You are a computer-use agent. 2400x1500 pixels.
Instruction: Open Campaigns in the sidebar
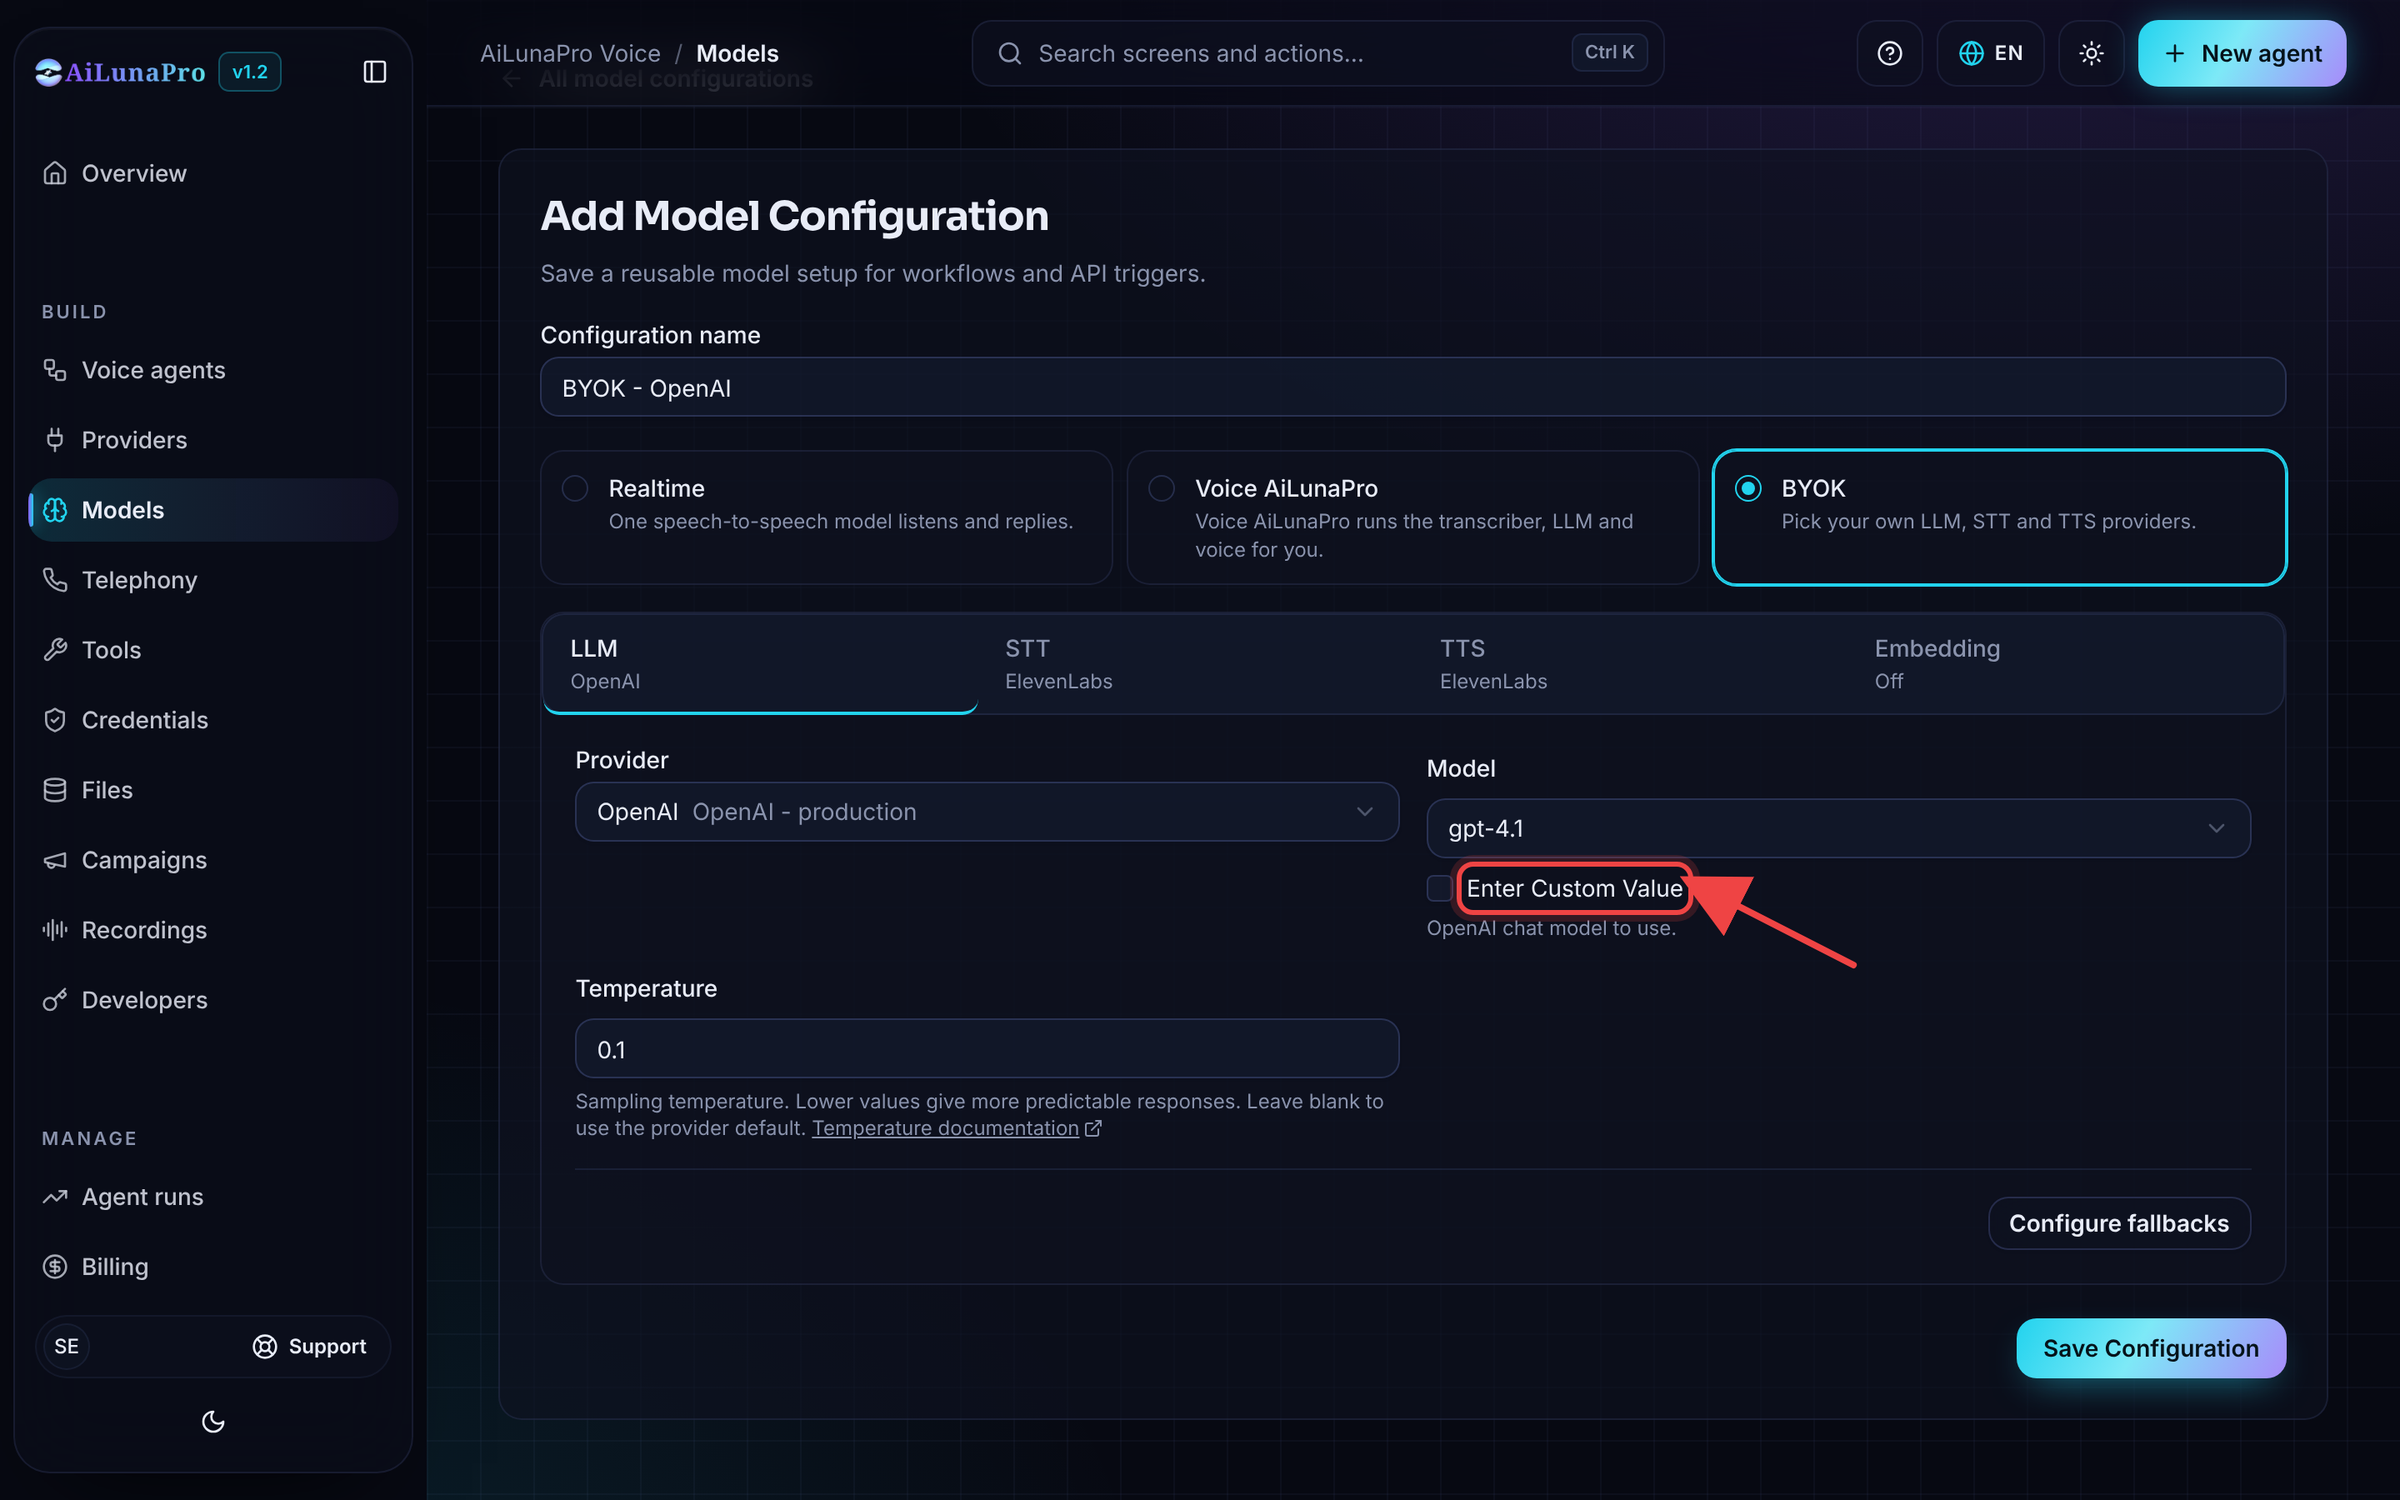coord(213,860)
